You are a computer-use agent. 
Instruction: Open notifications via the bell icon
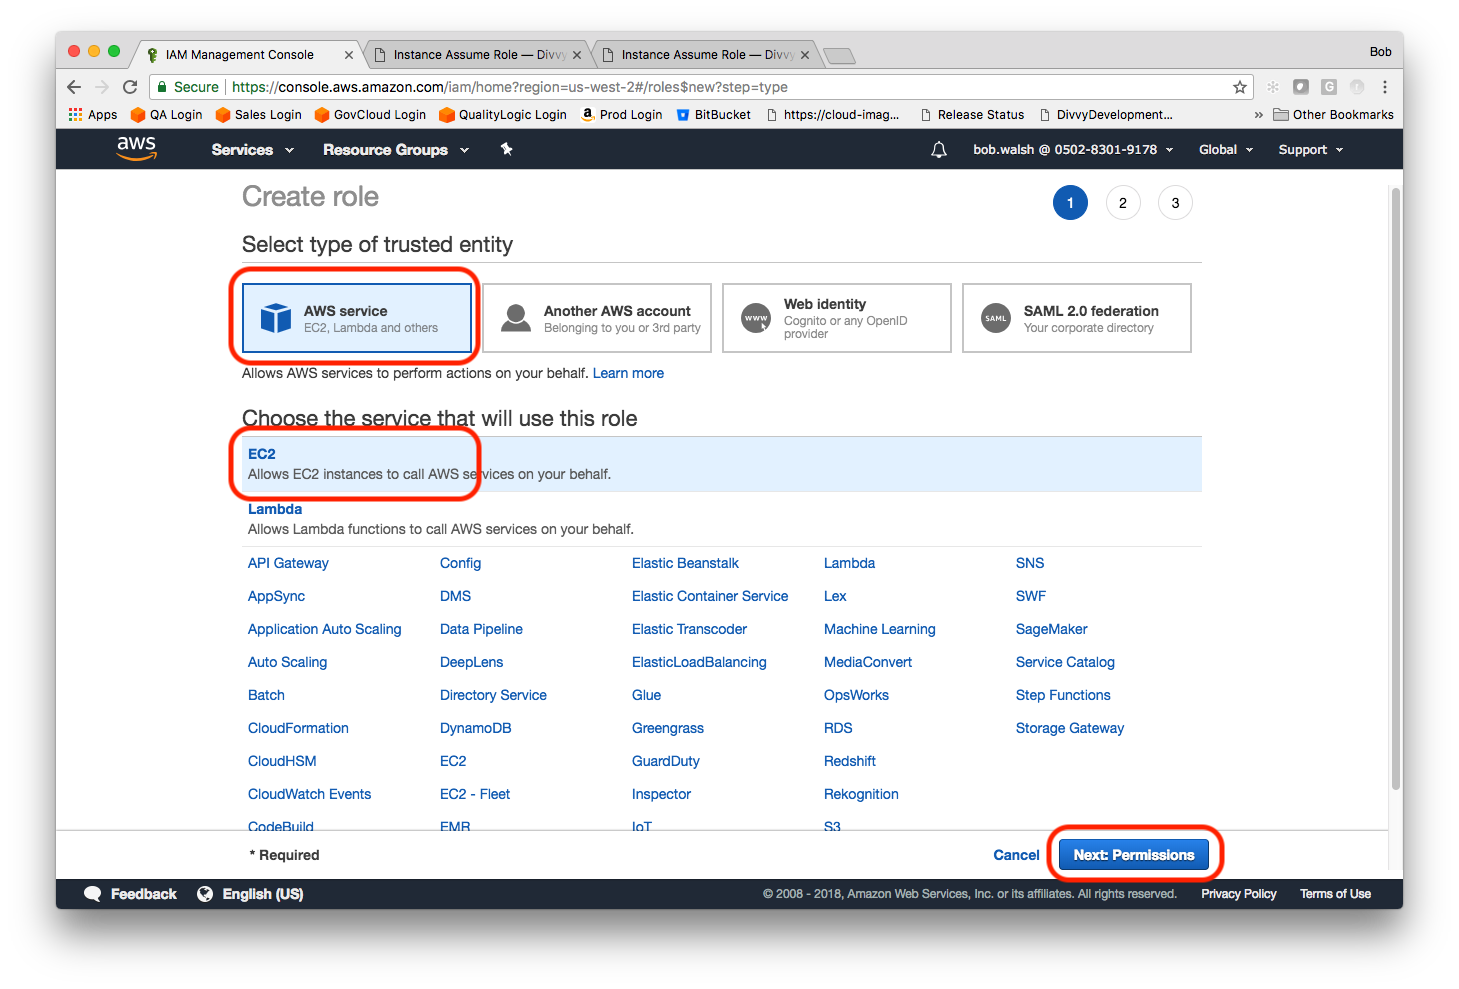pos(939,150)
